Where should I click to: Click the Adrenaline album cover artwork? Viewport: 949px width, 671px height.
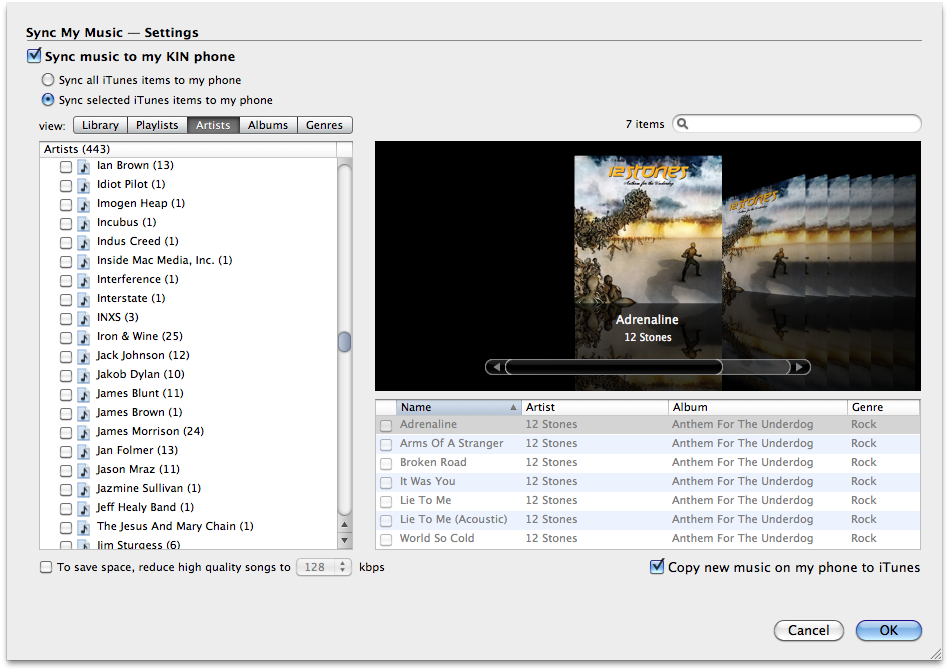pos(648,229)
